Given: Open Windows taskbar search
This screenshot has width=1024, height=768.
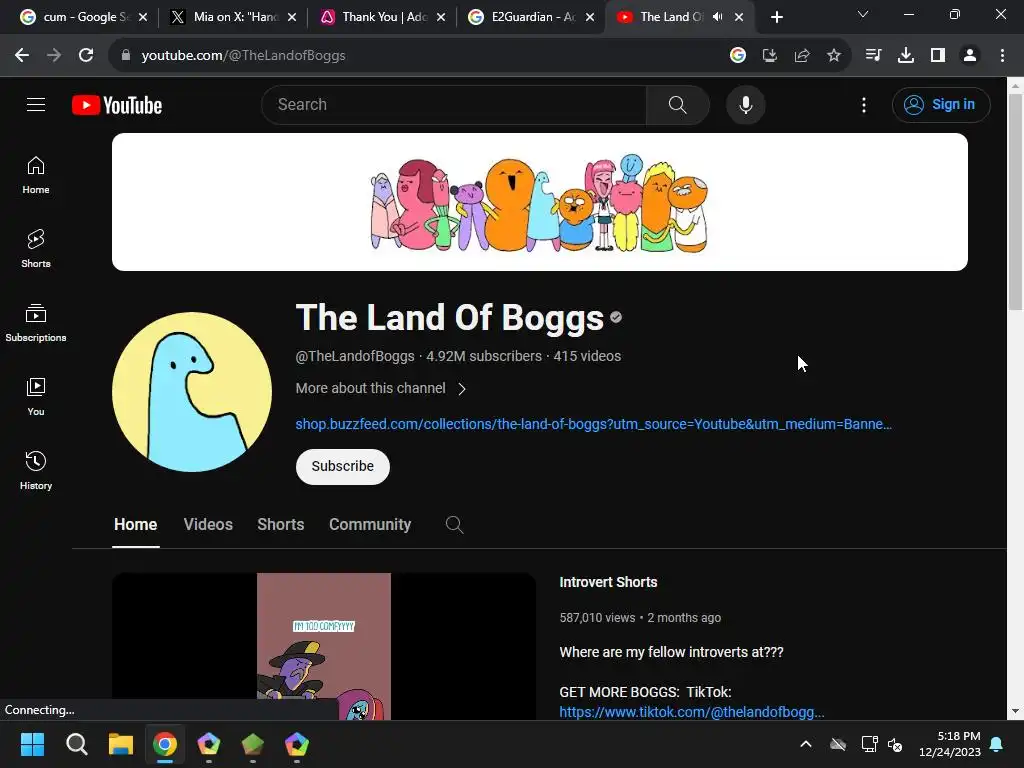Looking at the screenshot, I should point(76,744).
